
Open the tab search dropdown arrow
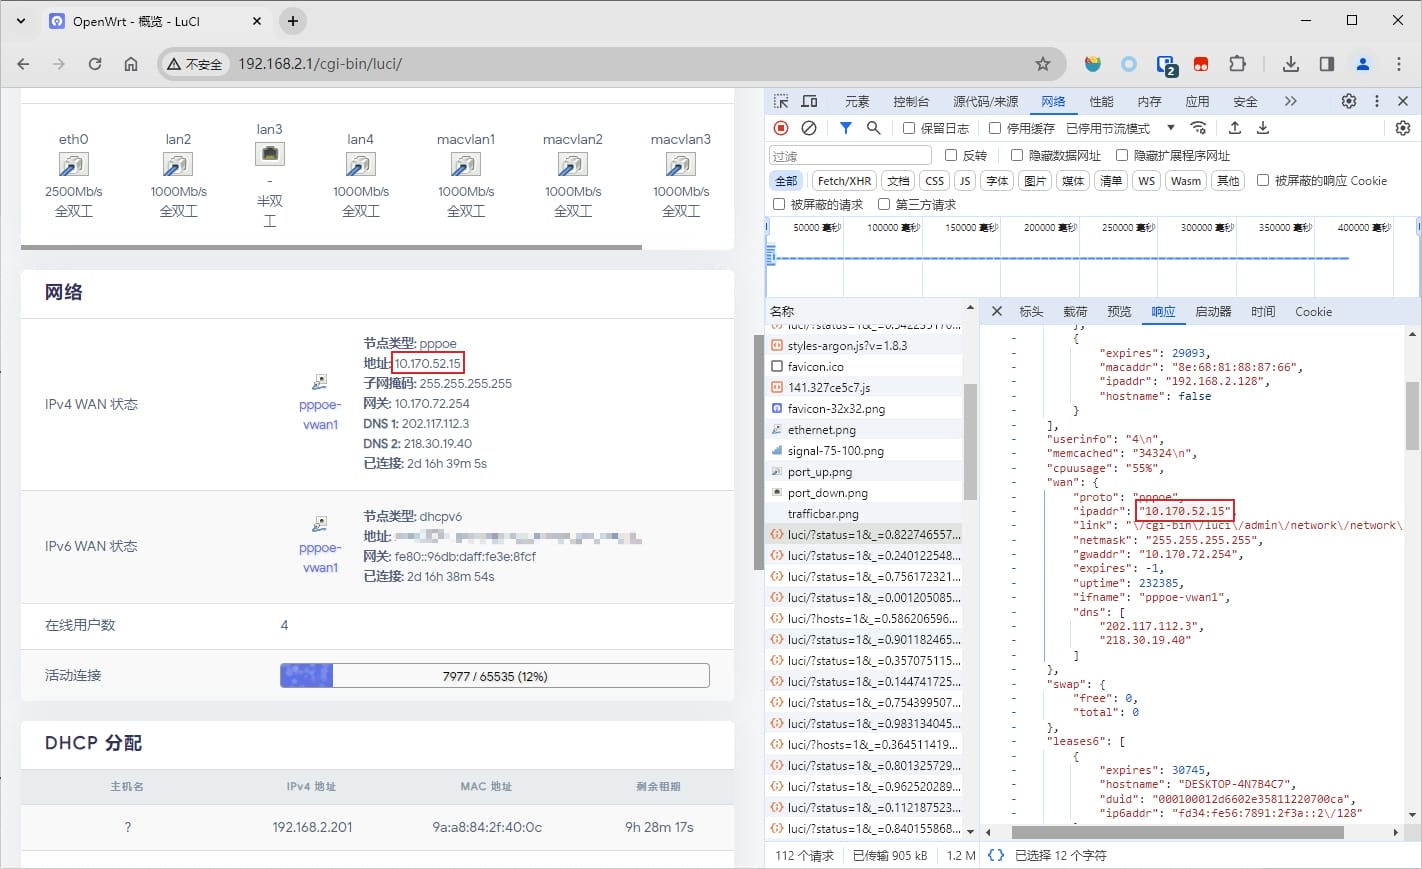[21, 21]
